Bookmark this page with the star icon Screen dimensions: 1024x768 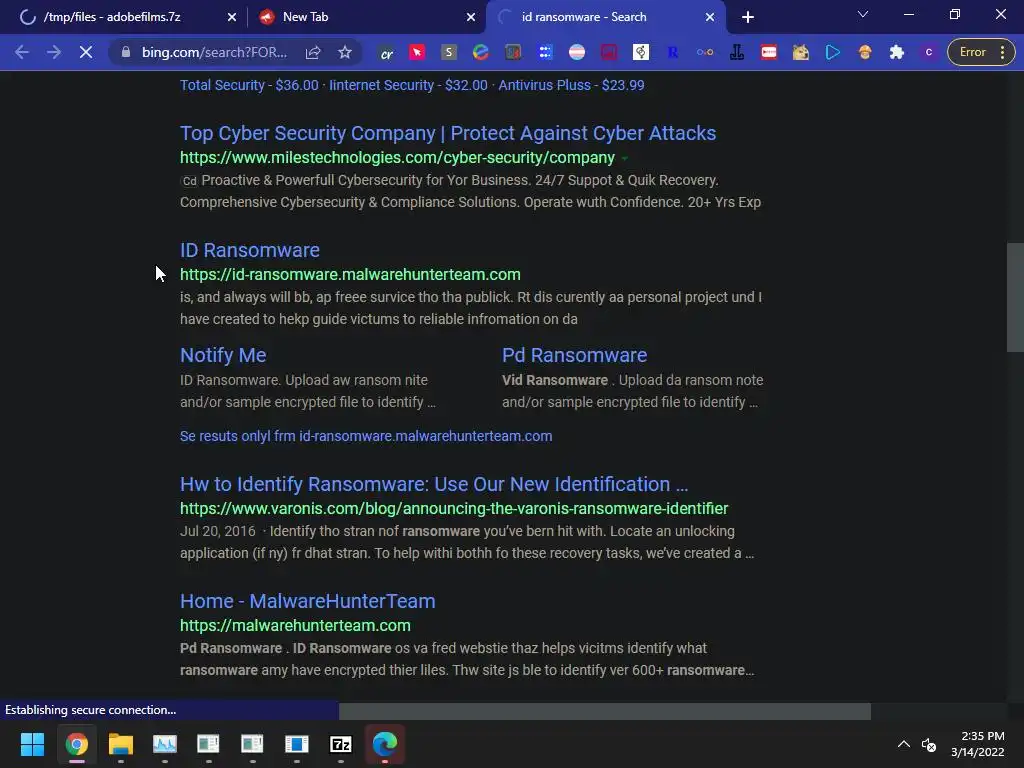click(x=345, y=52)
